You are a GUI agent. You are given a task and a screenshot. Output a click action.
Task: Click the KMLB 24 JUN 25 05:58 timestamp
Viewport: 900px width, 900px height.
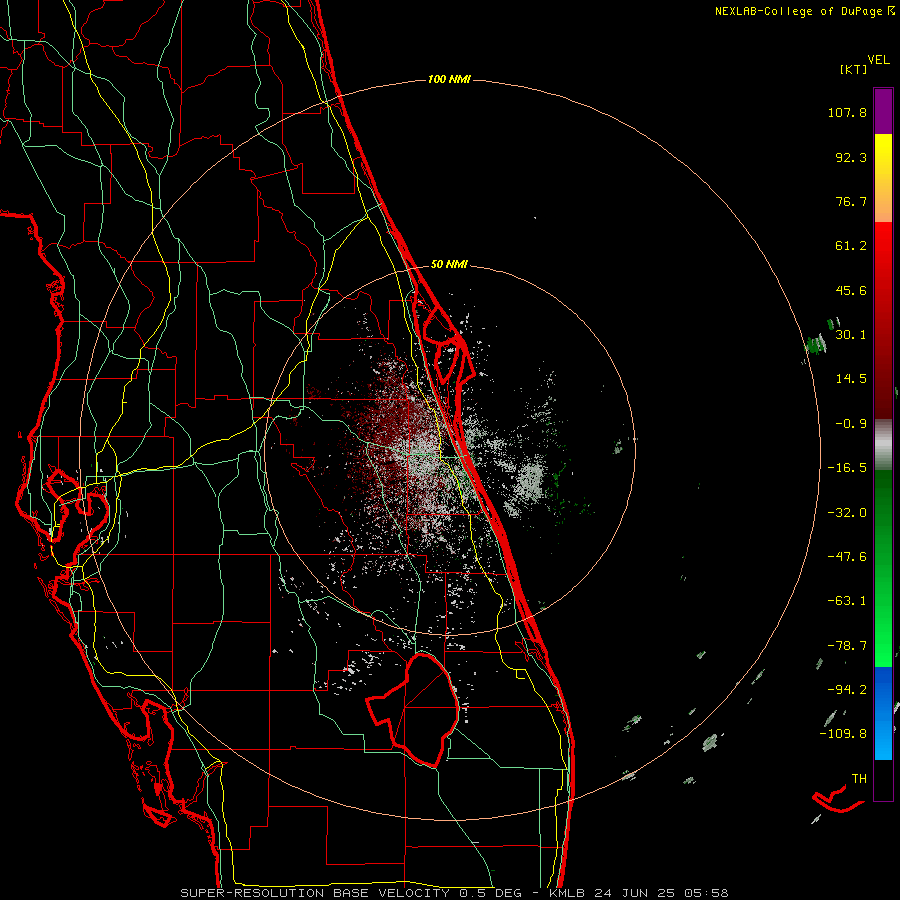[x=639, y=893]
